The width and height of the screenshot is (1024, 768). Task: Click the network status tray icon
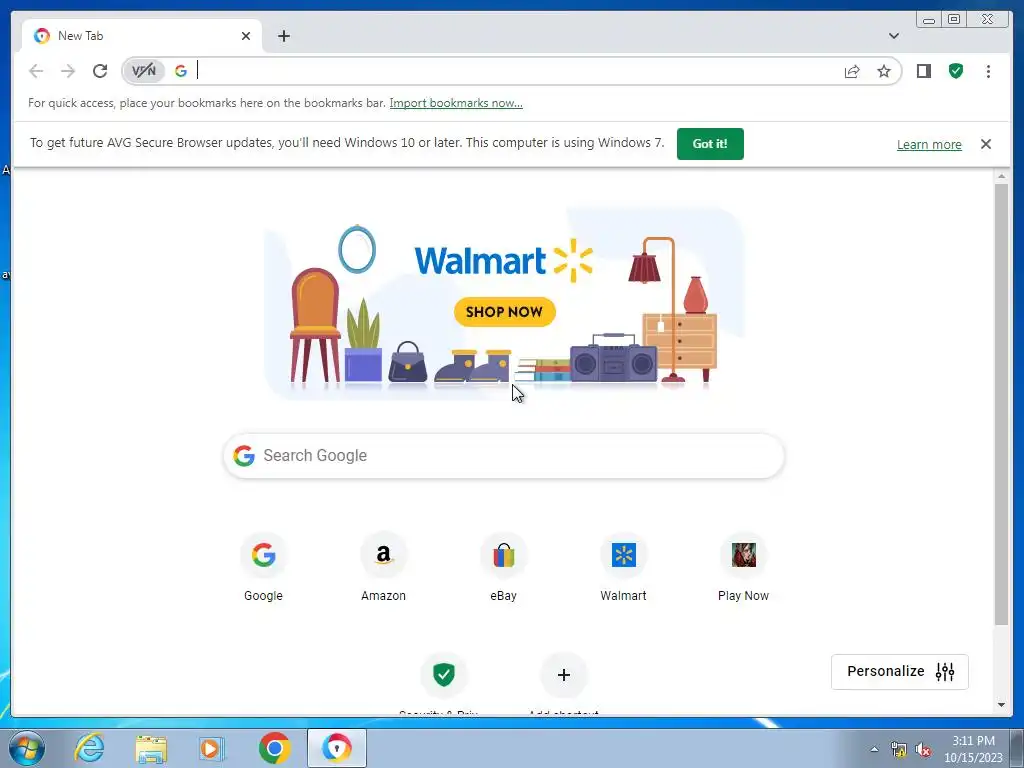pos(899,749)
